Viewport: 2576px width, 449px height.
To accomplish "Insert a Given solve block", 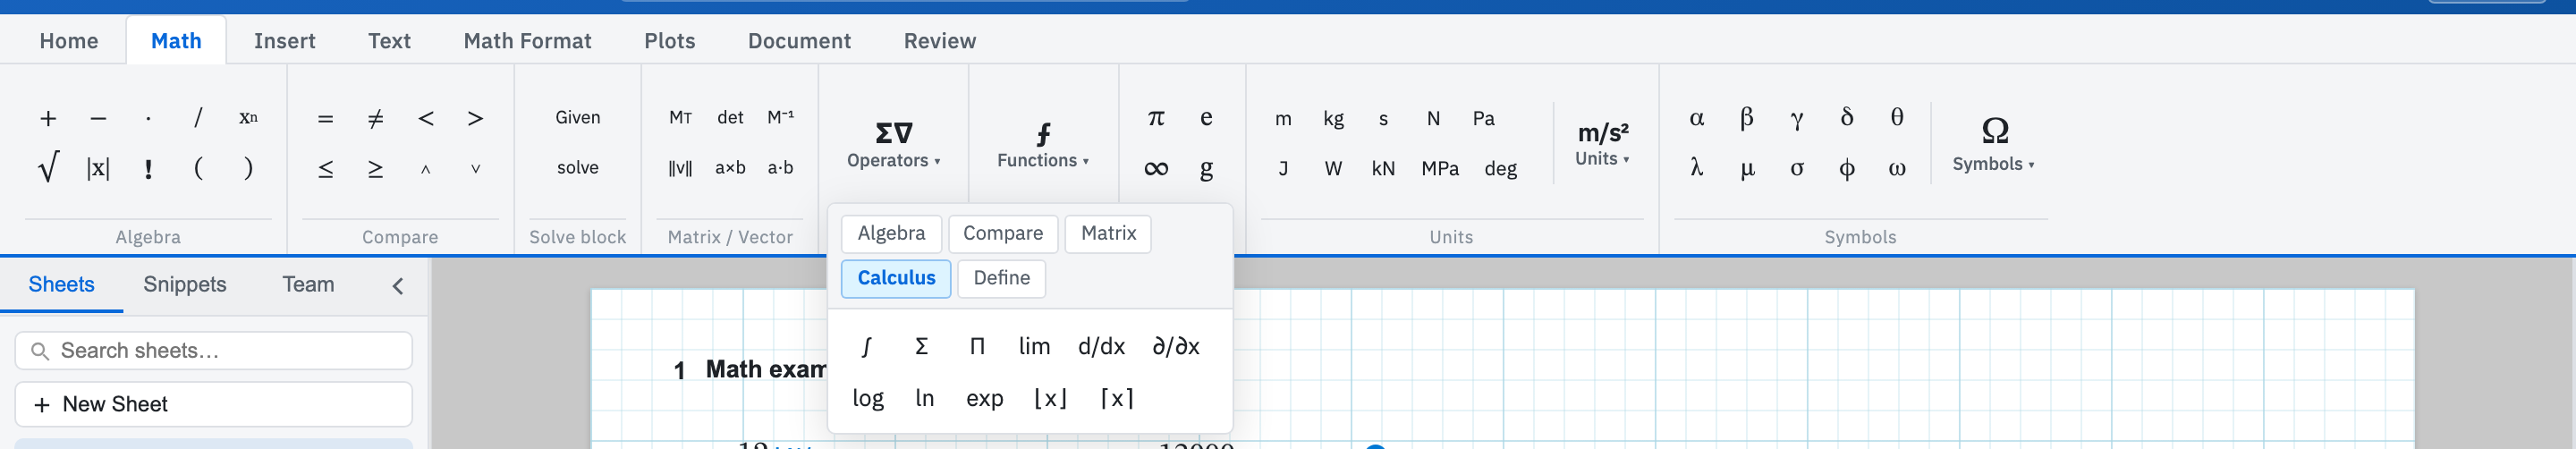I will [578, 118].
